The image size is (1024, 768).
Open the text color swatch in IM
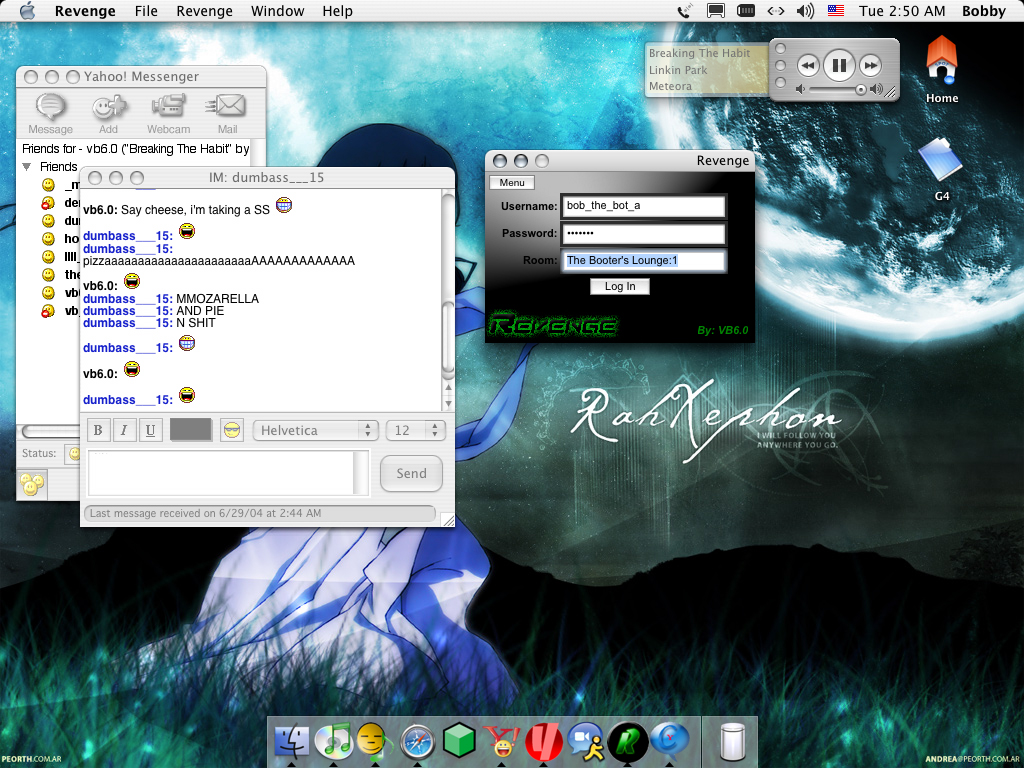(x=191, y=430)
